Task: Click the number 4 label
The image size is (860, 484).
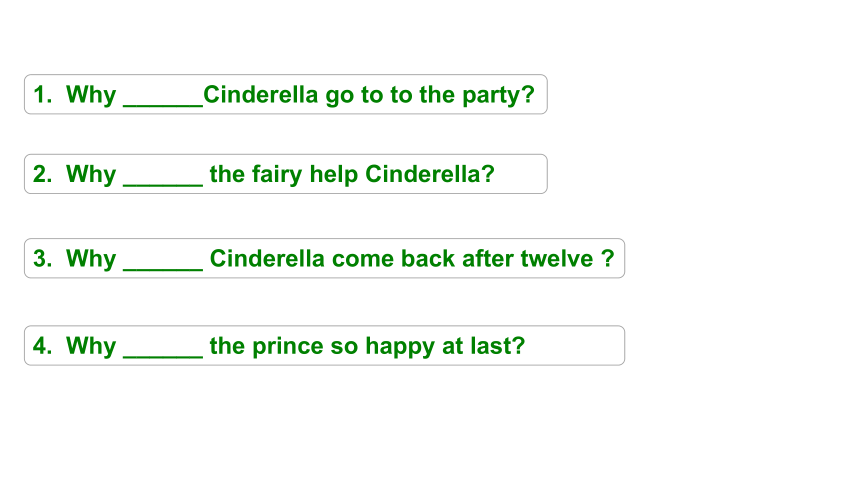Action: point(43,346)
